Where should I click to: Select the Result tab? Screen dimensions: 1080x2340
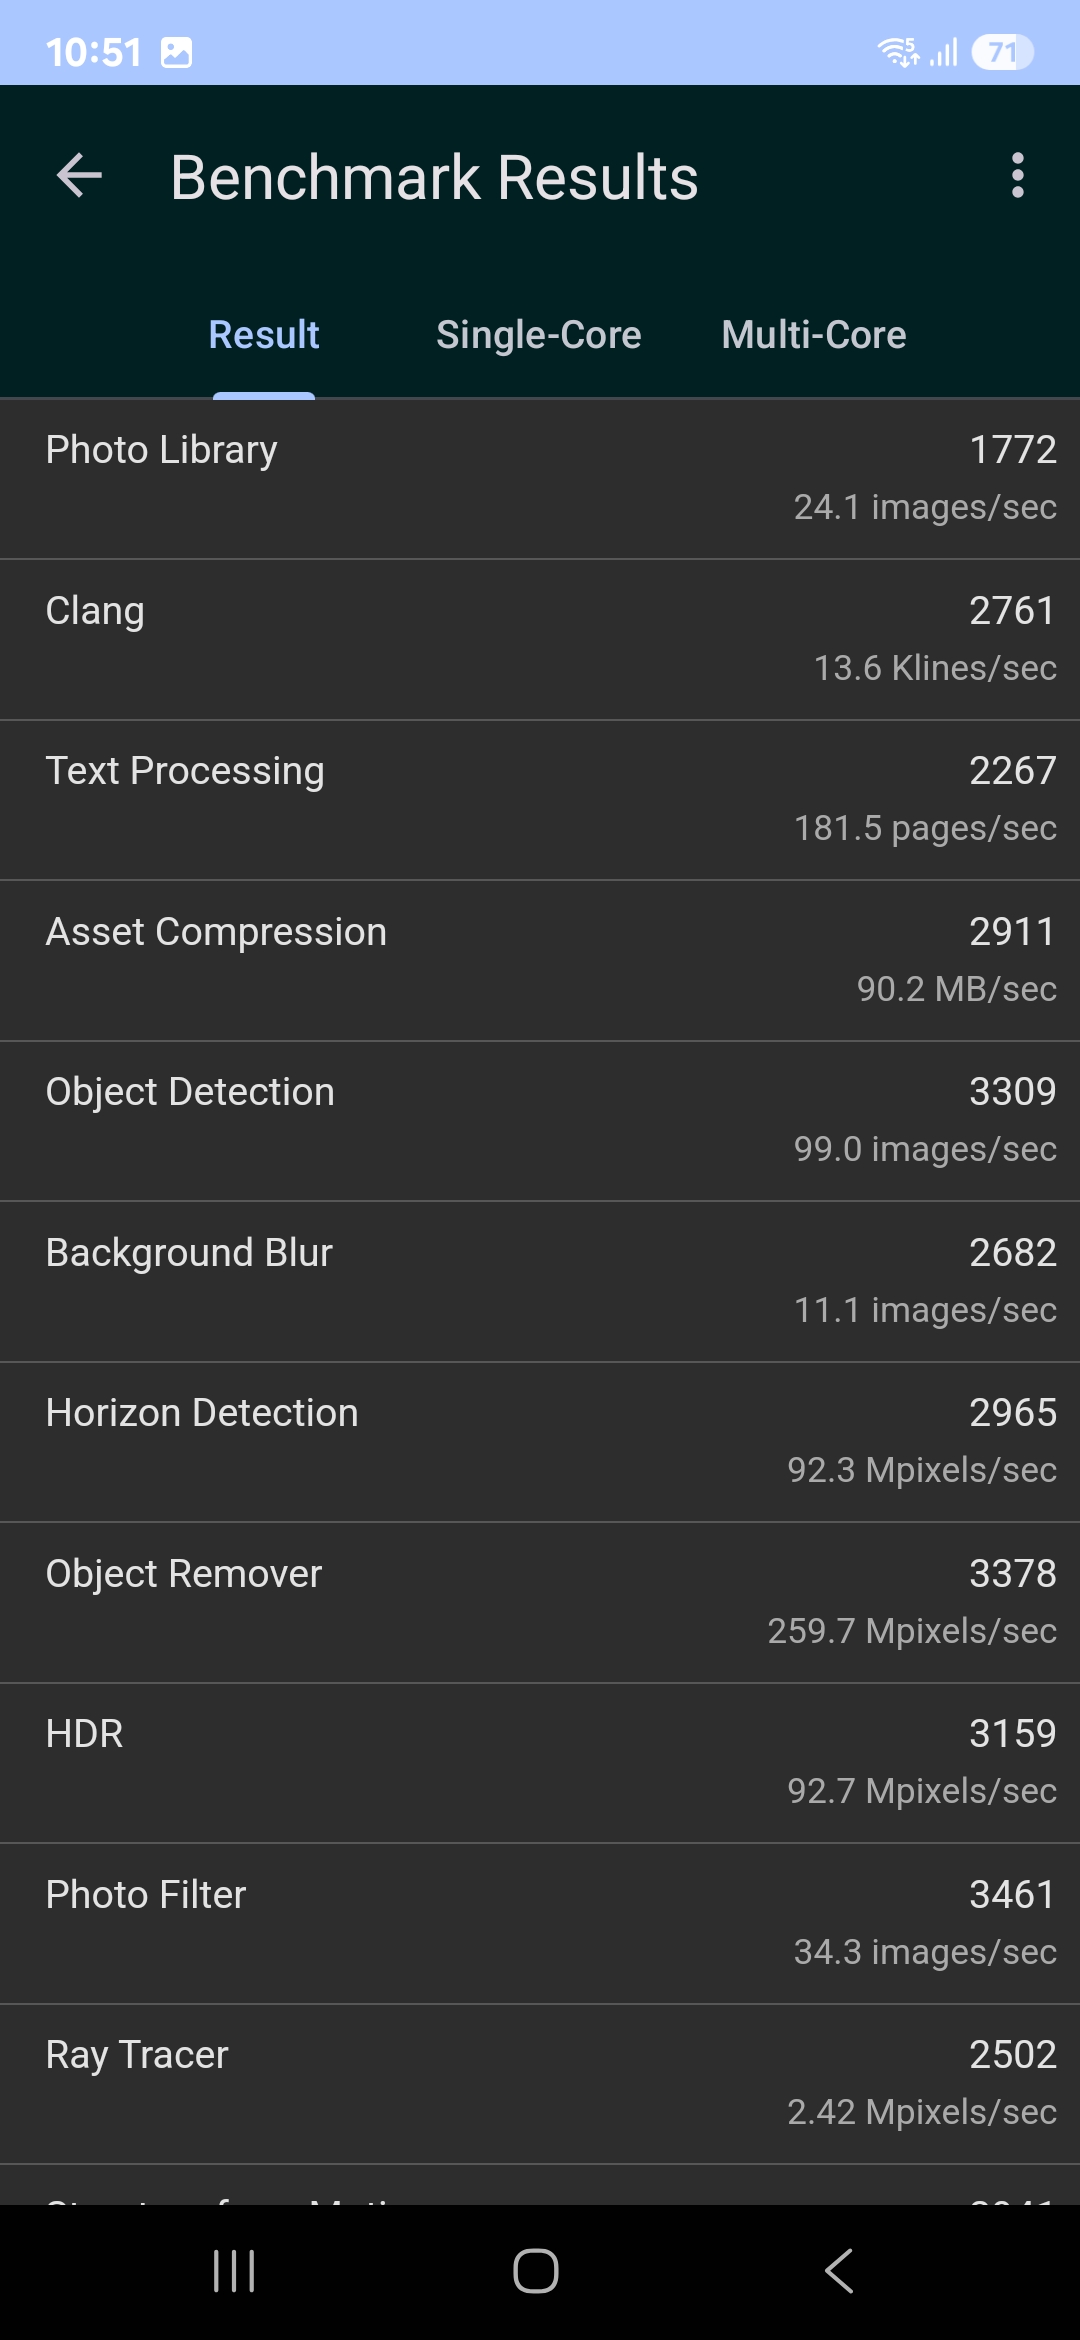264,335
